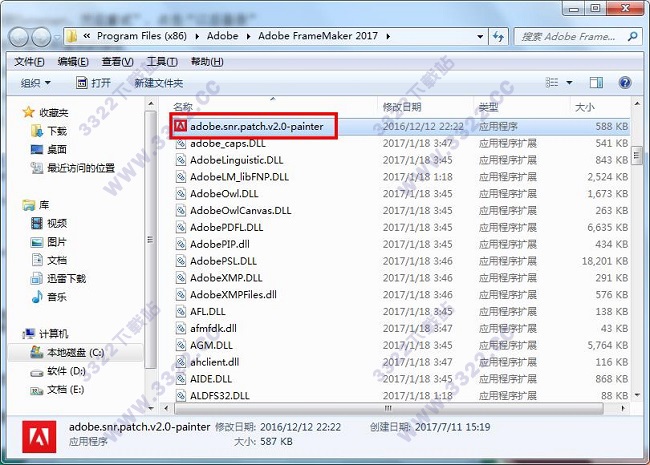This screenshot has height=465, width=650.
Task: Toggle the preview pane icon
Action: (596, 82)
